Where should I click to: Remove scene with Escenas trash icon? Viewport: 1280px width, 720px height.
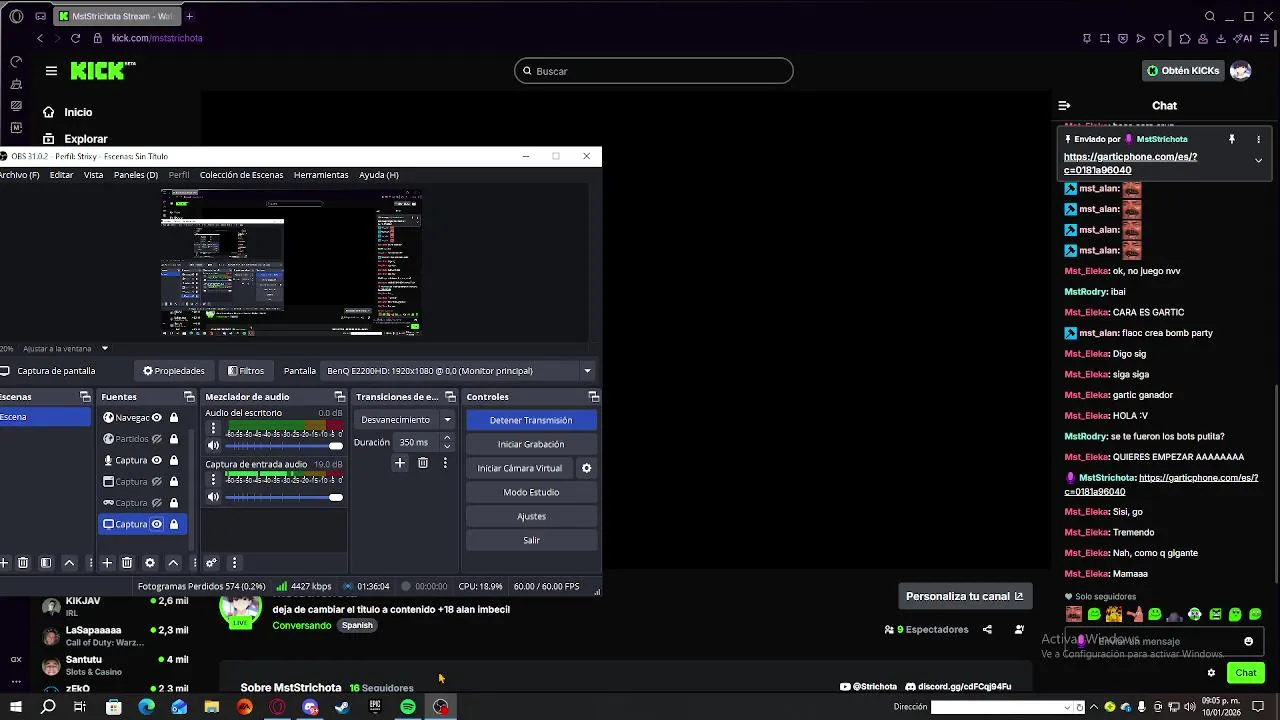tap(23, 563)
